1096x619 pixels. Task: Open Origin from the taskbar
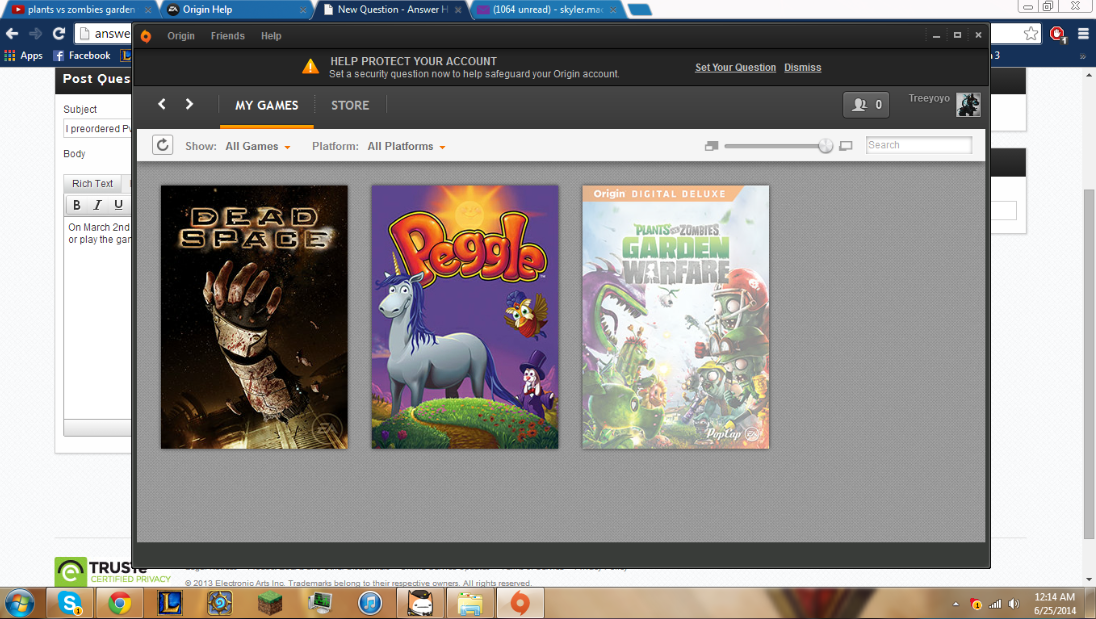(x=520, y=603)
